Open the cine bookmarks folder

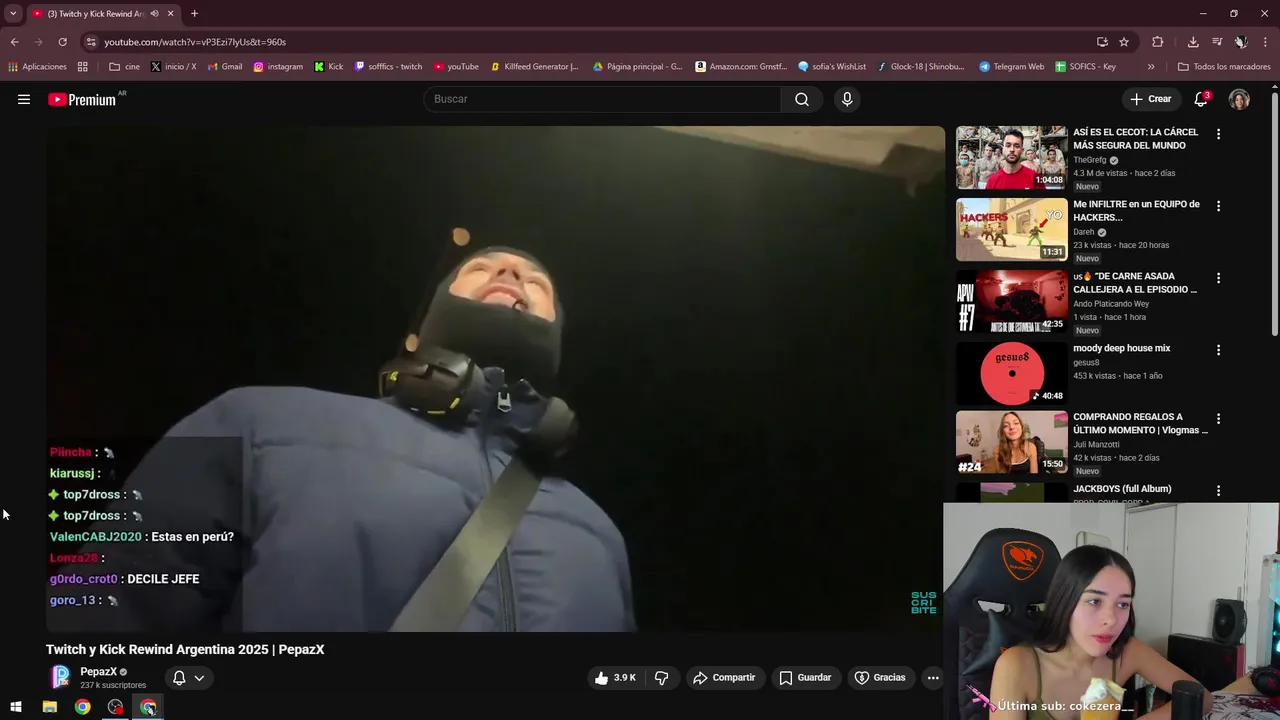click(124, 67)
